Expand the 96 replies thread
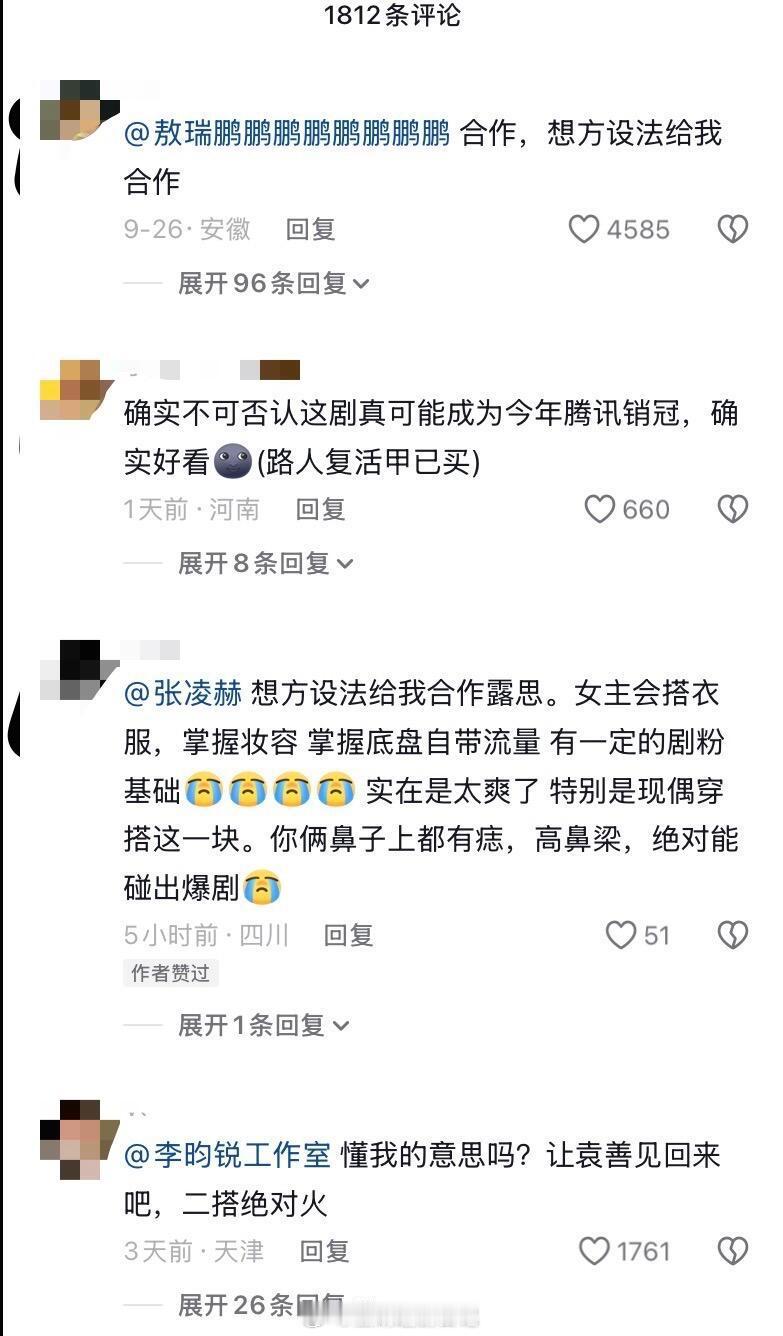The height and width of the screenshot is (1336, 783). pos(273,284)
